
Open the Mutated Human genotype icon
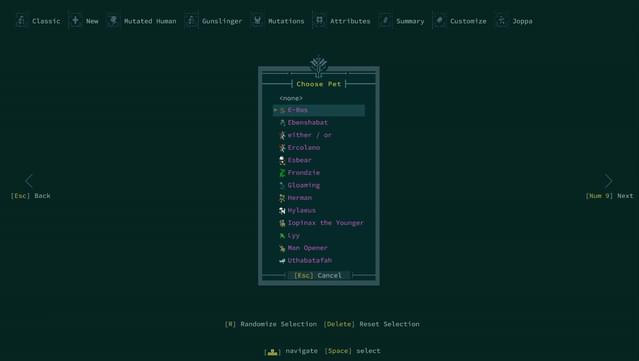[x=113, y=20]
